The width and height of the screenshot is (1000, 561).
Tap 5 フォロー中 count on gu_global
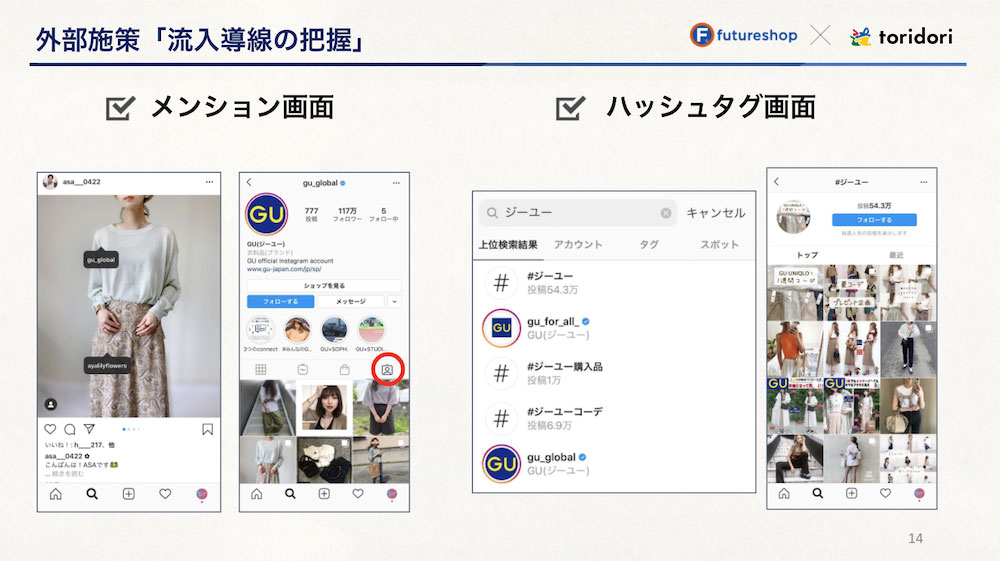point(383,214)
